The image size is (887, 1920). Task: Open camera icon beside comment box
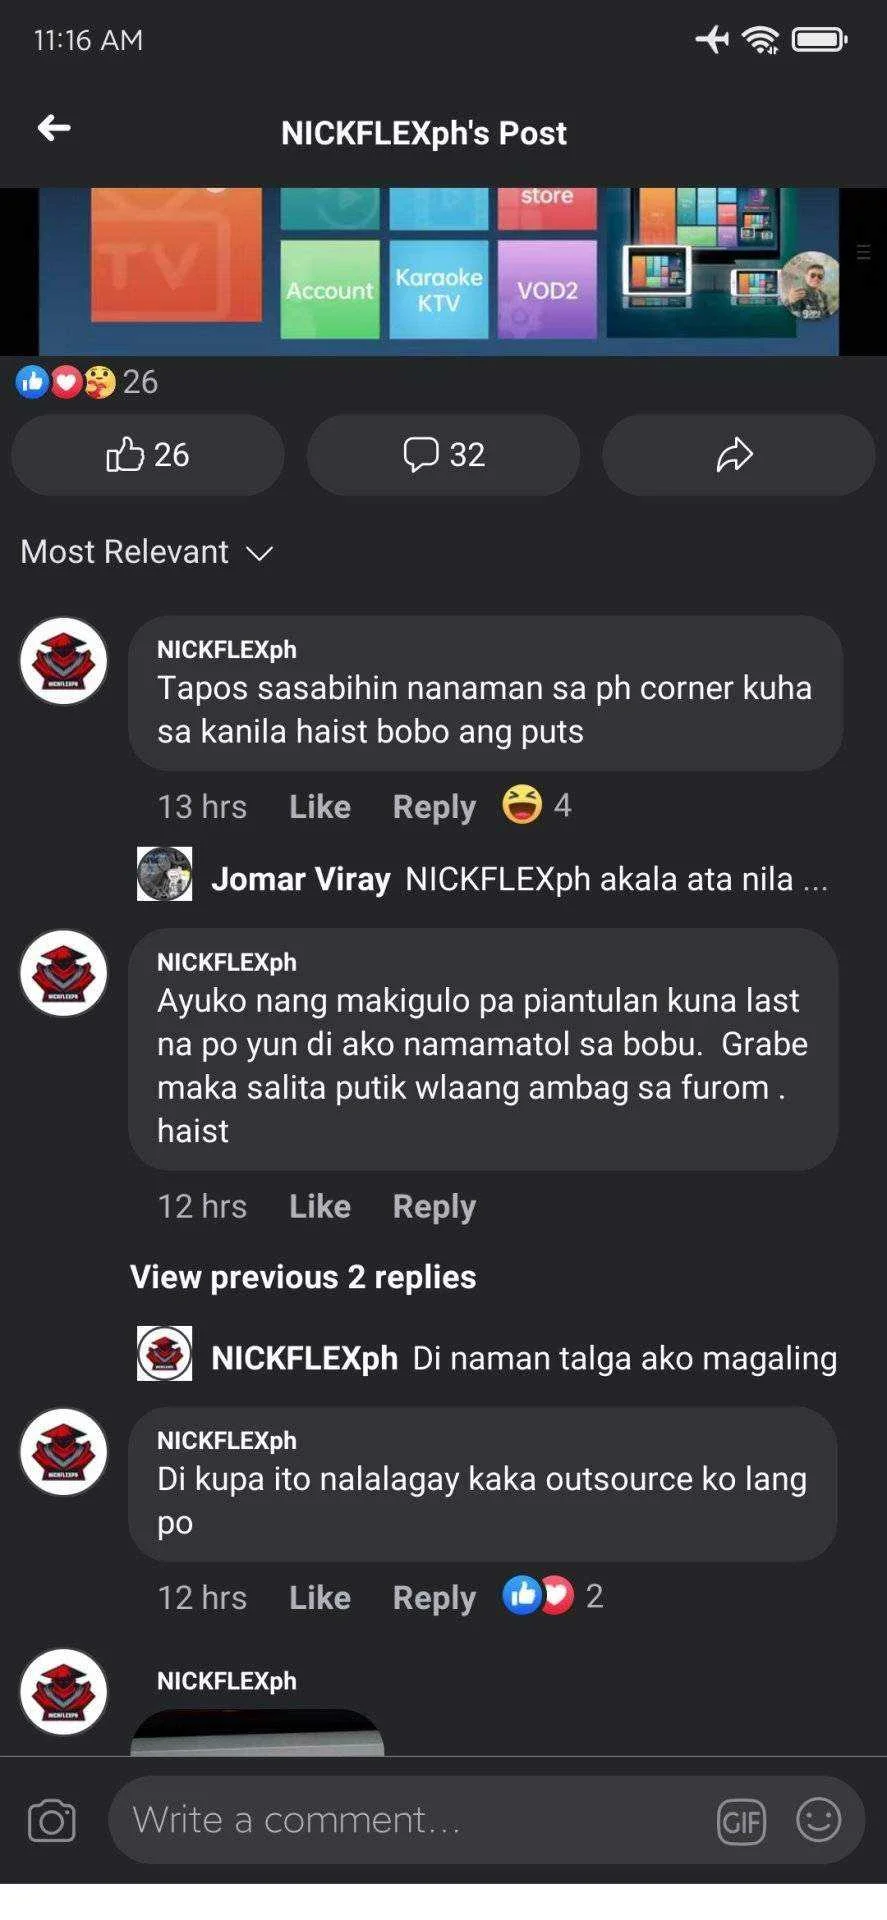coord(52,1820)
